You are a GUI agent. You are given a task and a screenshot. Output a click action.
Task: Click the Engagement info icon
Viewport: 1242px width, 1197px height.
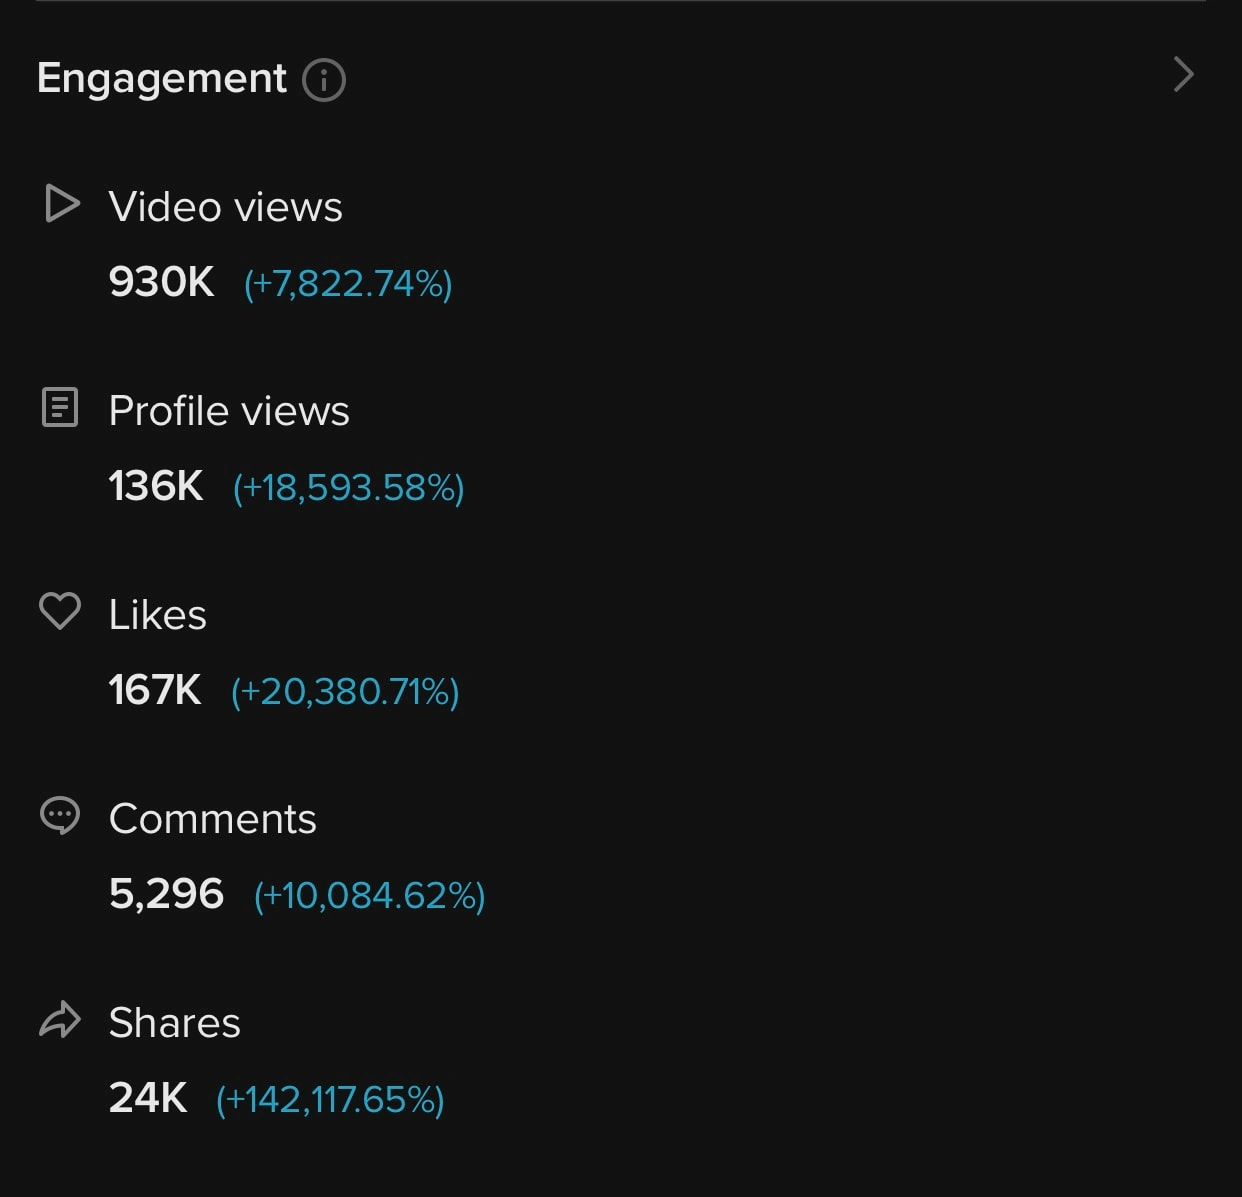coord(324,80)
